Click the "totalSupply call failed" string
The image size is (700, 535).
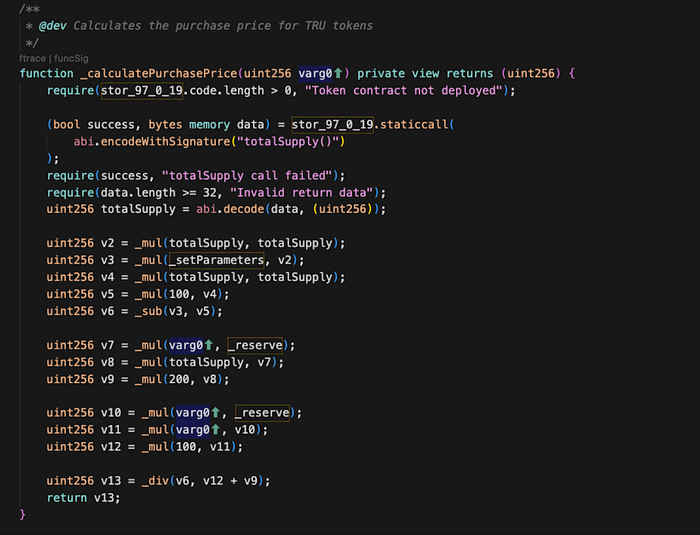click(249, 176)
